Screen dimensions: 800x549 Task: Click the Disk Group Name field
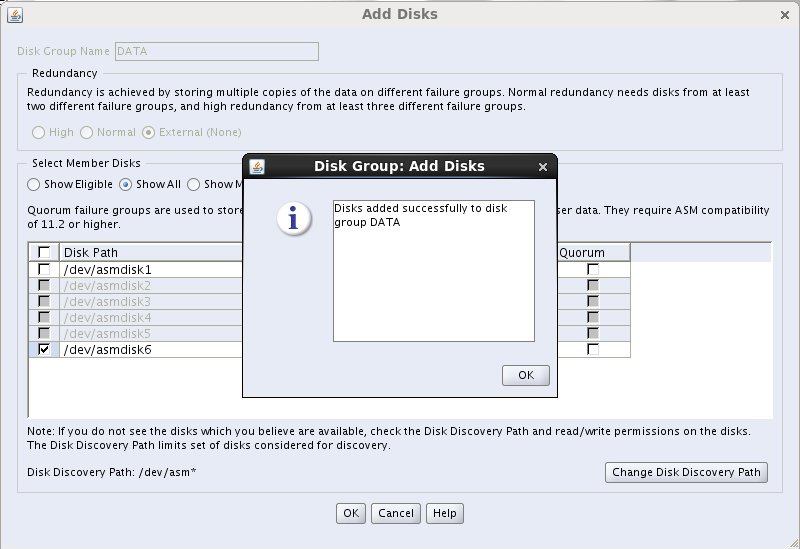tap(217, 51)
